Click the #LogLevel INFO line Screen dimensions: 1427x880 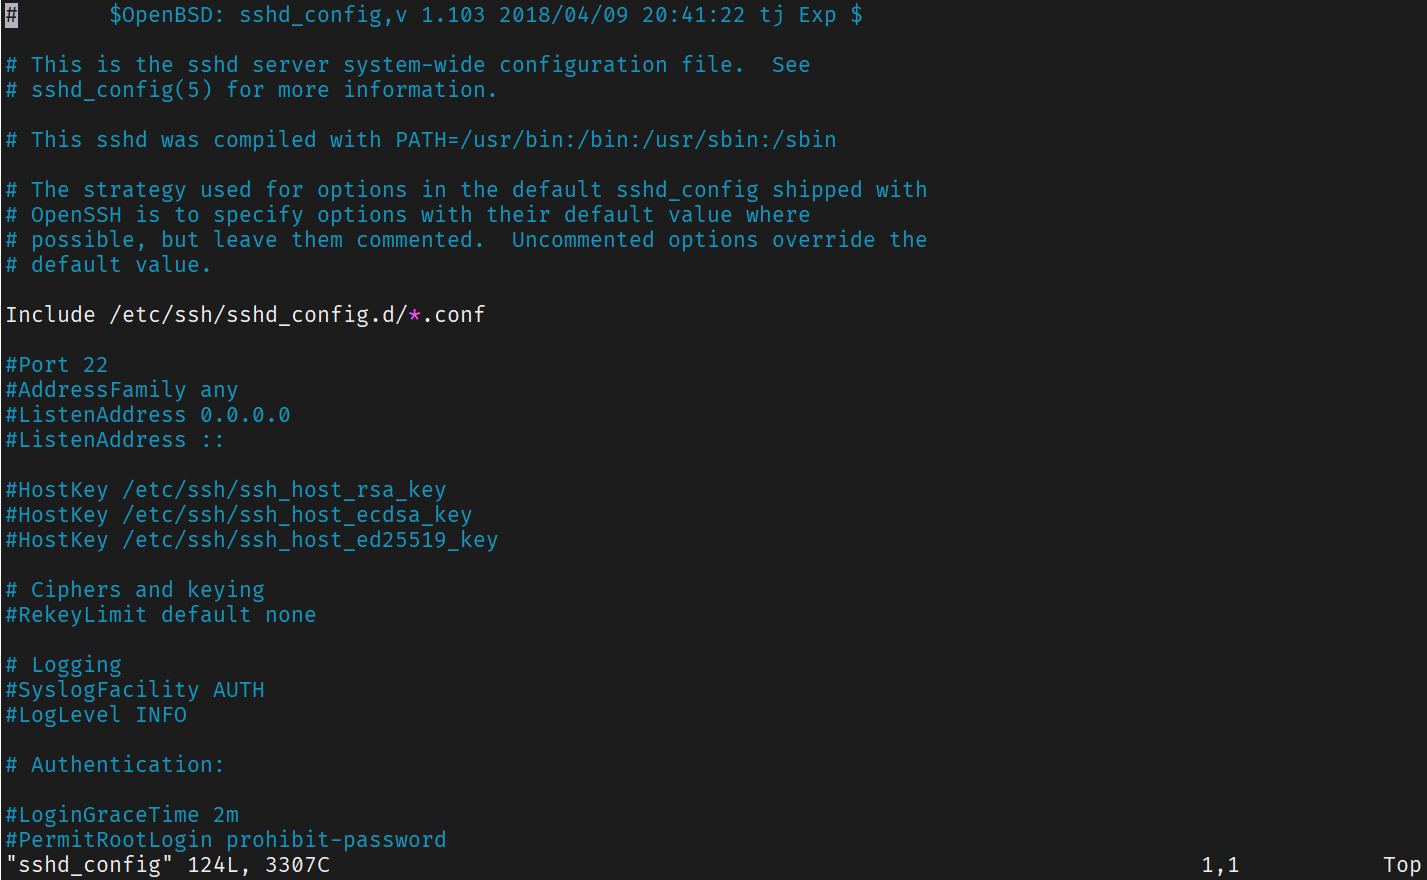click(x=95, y=715)
